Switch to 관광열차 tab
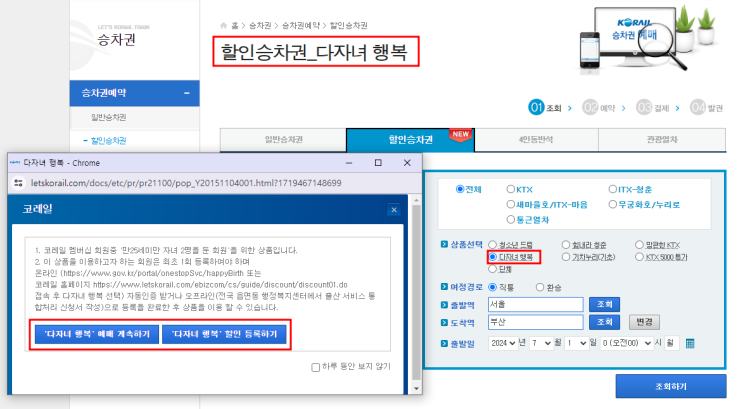This screenshot has width=743, height=409. pos(662,140)
